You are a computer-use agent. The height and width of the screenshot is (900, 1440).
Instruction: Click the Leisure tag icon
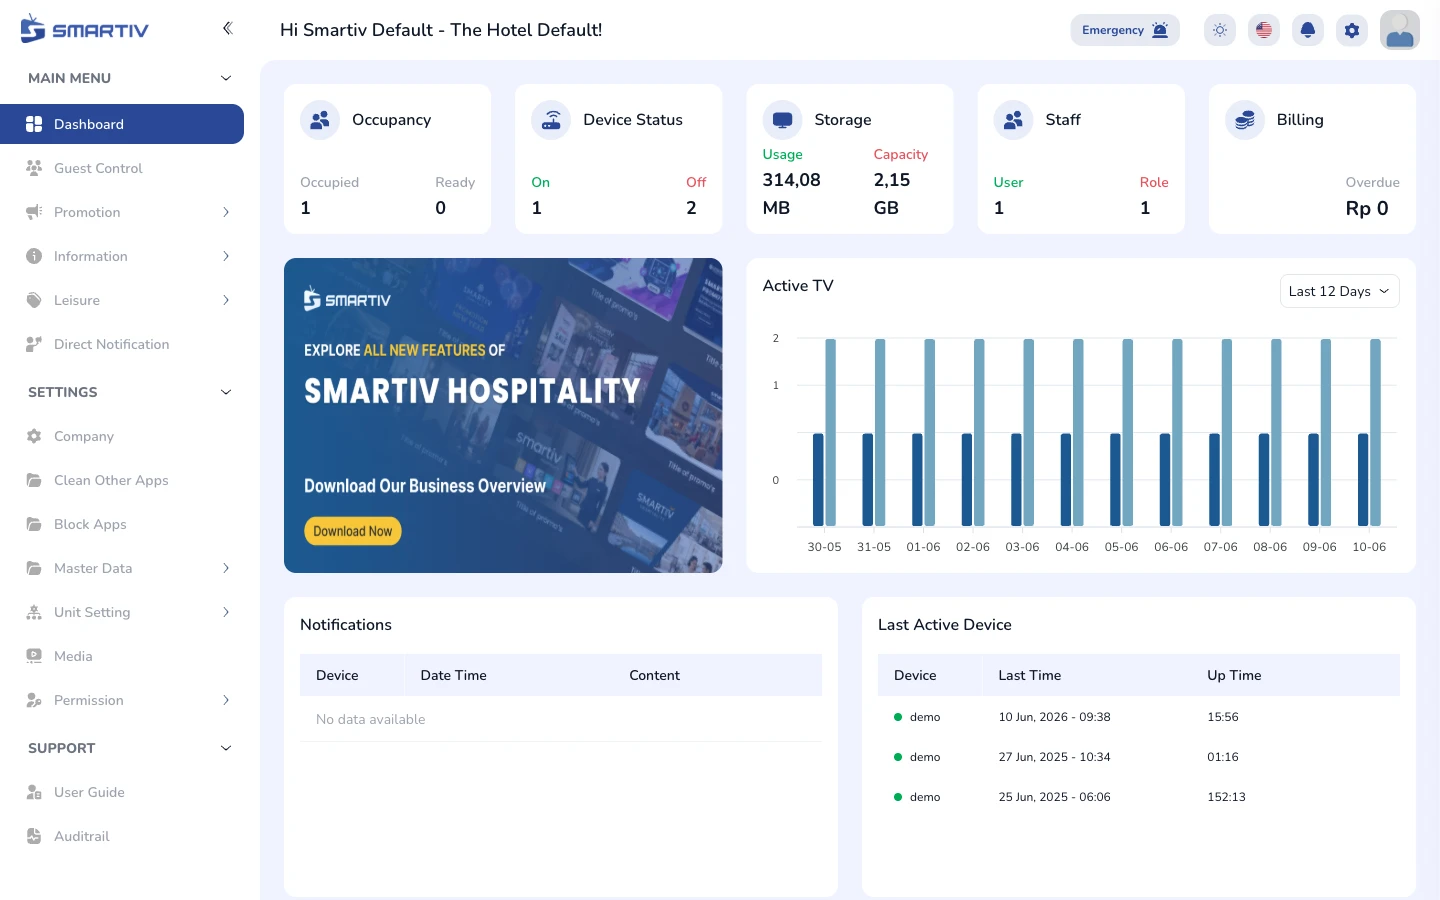coord(34,300)
